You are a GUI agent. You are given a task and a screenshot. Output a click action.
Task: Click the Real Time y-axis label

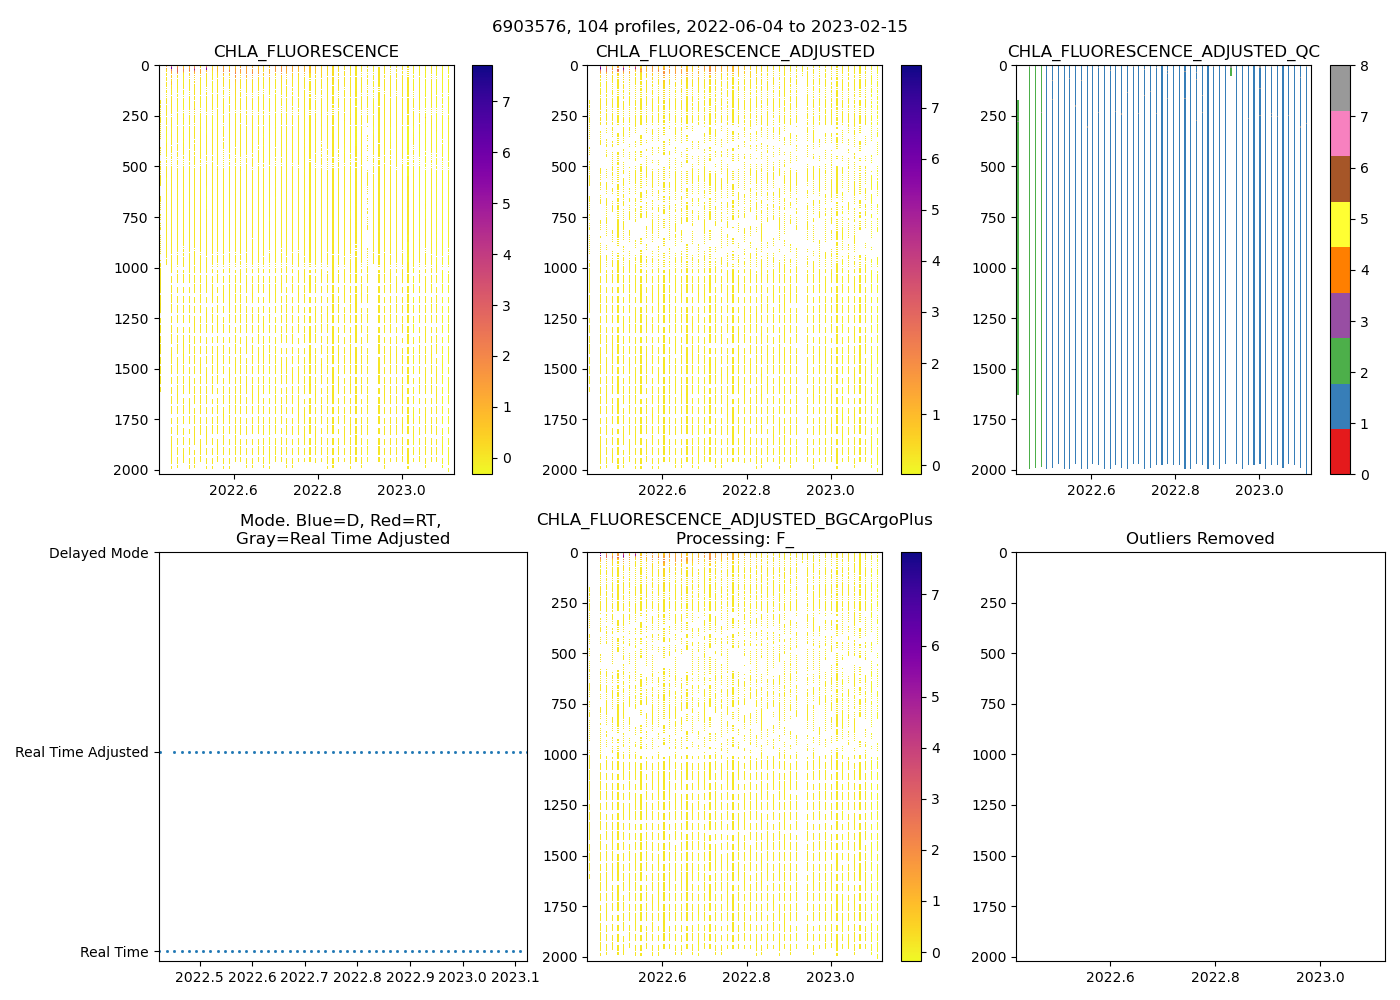click(114, 952)
